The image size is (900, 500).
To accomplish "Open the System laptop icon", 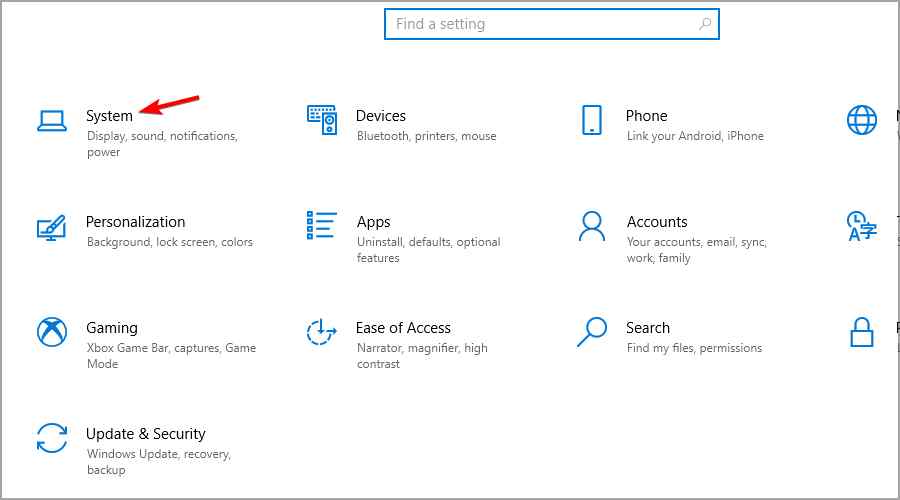I will coord(52,121).
